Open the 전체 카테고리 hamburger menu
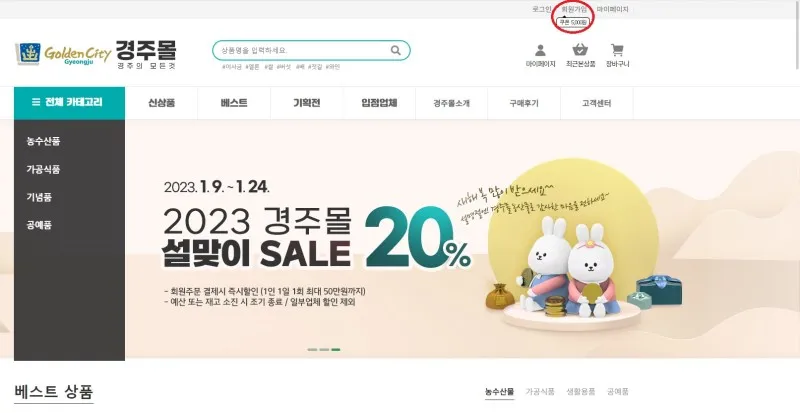The height and width of the screenshot is (413, 800). coord(69,103)
